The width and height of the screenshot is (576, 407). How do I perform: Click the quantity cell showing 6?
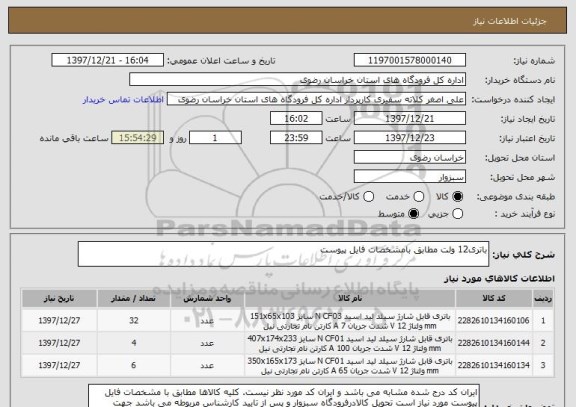tap(134, 365)
